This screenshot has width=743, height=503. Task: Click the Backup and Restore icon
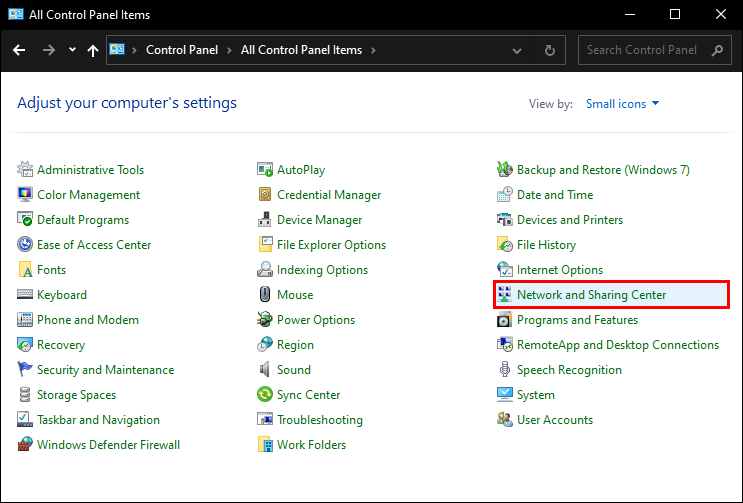[x=505, y=169]
